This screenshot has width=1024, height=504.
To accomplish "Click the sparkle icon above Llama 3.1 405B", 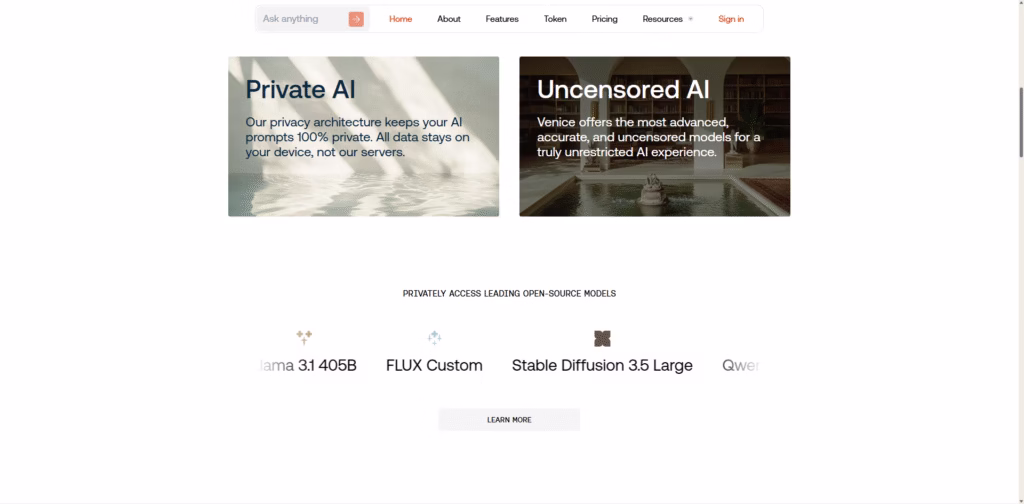I will pyautogui.click(x=304, y=338).
